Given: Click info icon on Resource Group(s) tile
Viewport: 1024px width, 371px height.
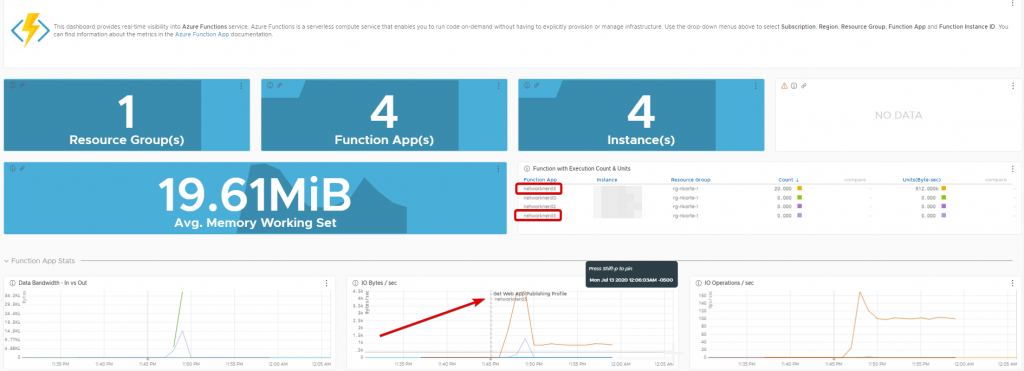Looking at the screenshot, I should 12,86.
